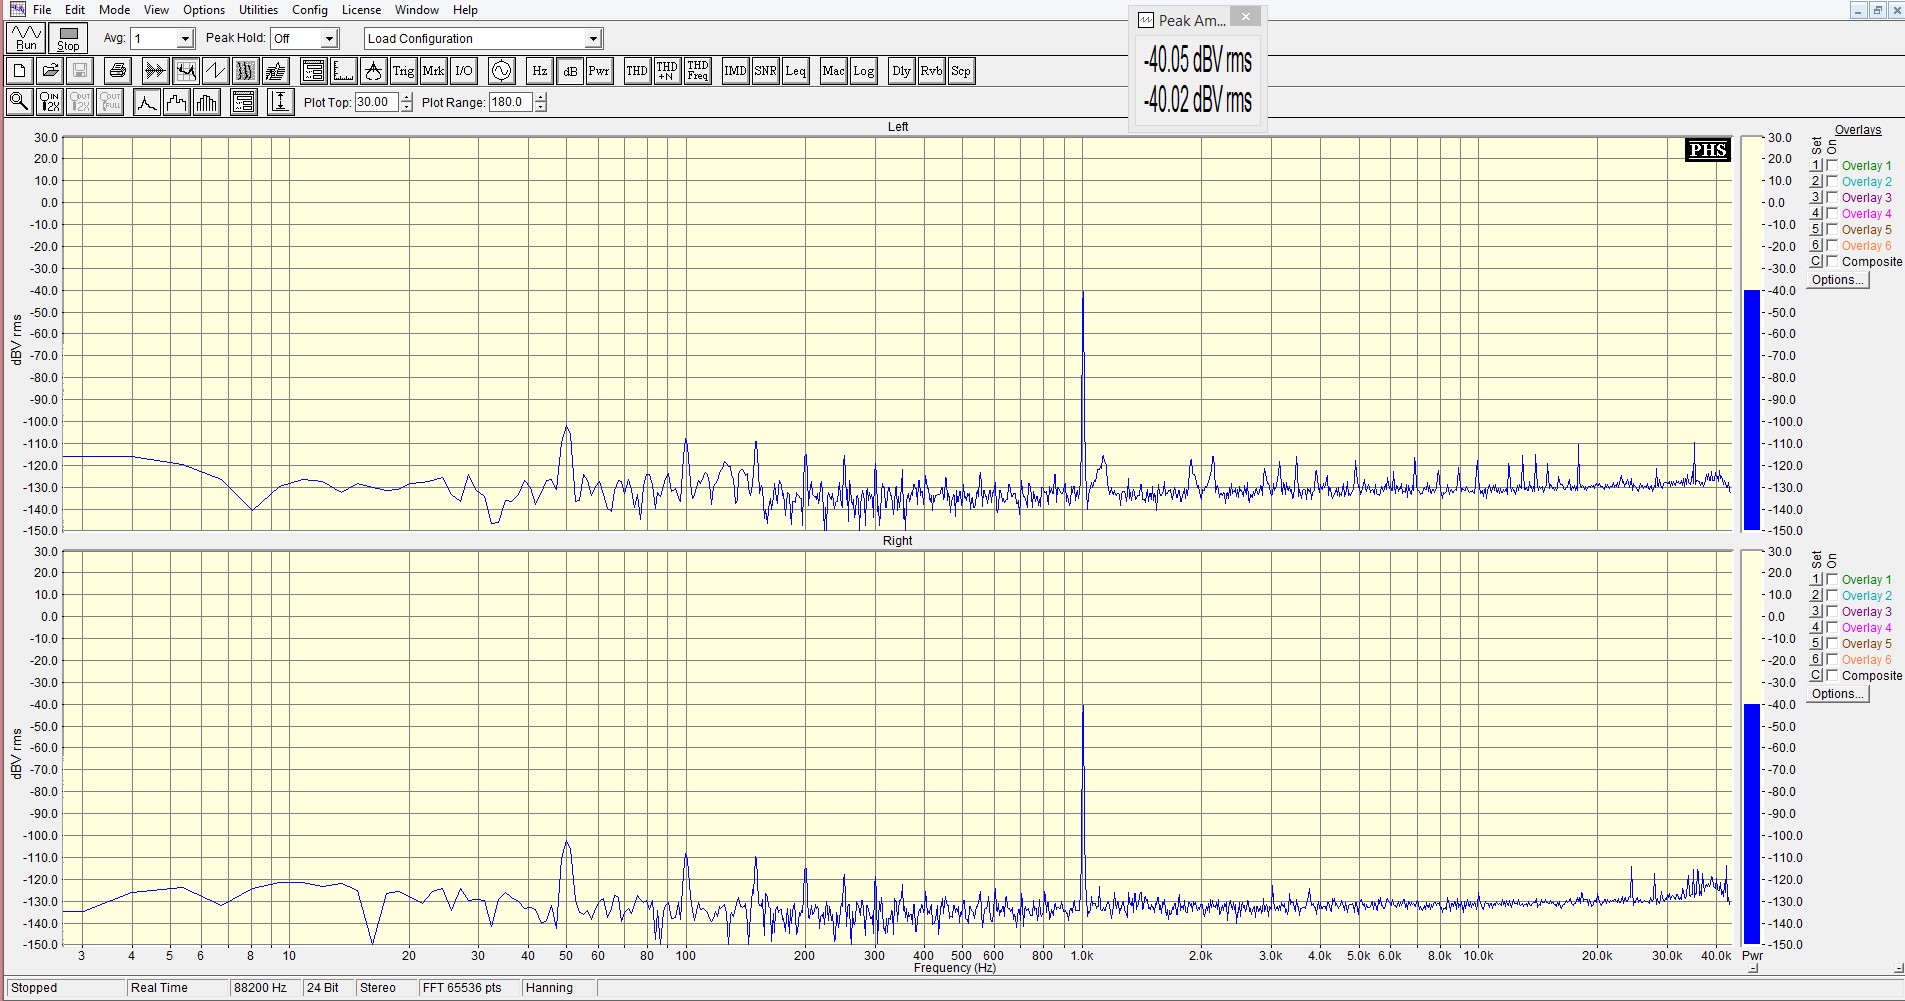Expand the Avg dropdown
This screenshot has height=1001, width=1905.
185,39
